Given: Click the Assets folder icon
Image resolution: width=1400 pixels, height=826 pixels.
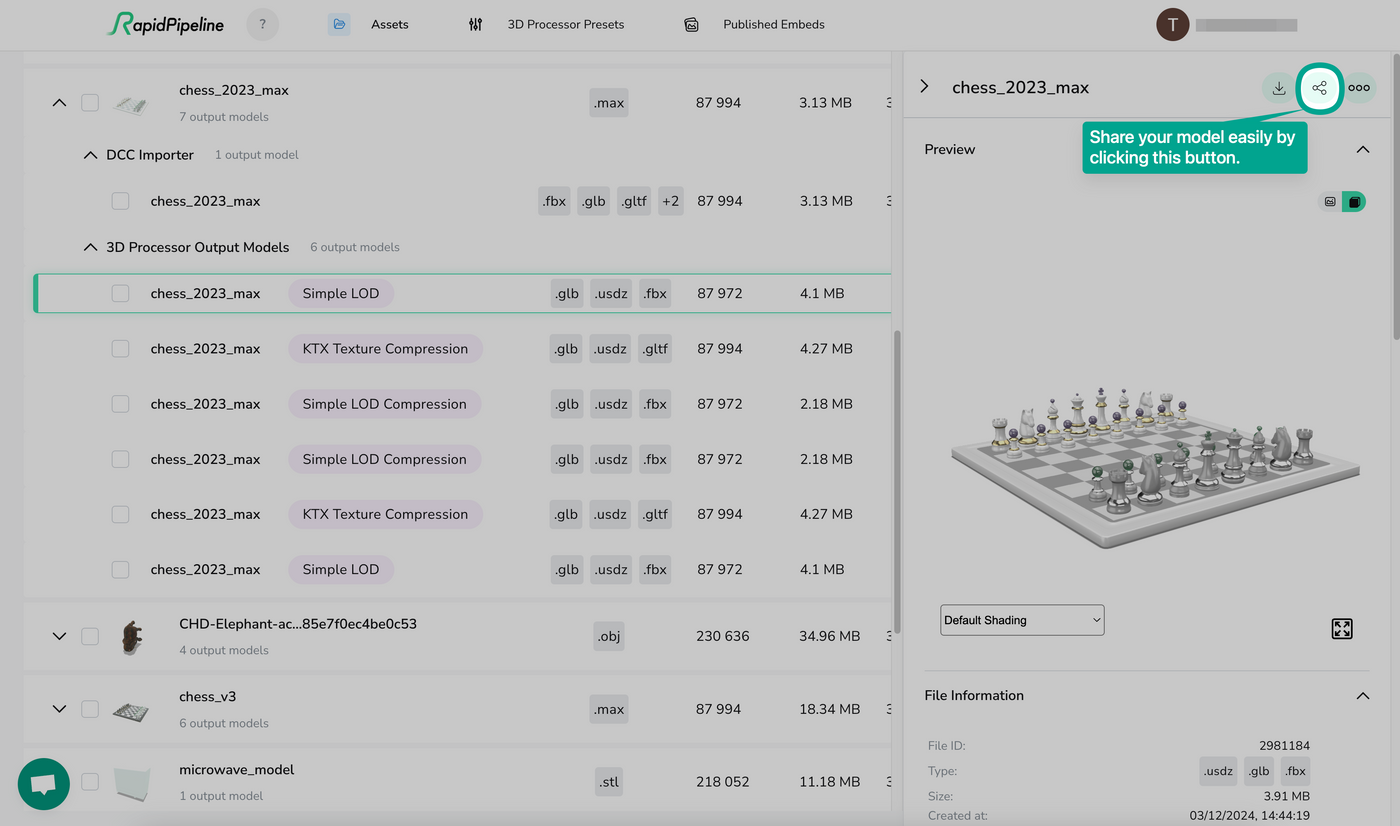Looking at the screenshot, I should (x=340, y=25).
